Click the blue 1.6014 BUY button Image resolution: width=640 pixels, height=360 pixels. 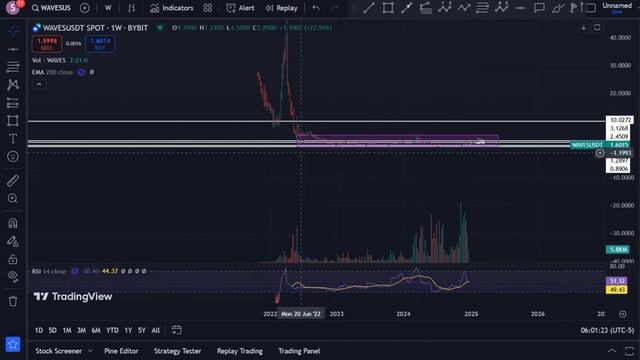[x=100, y=44]
